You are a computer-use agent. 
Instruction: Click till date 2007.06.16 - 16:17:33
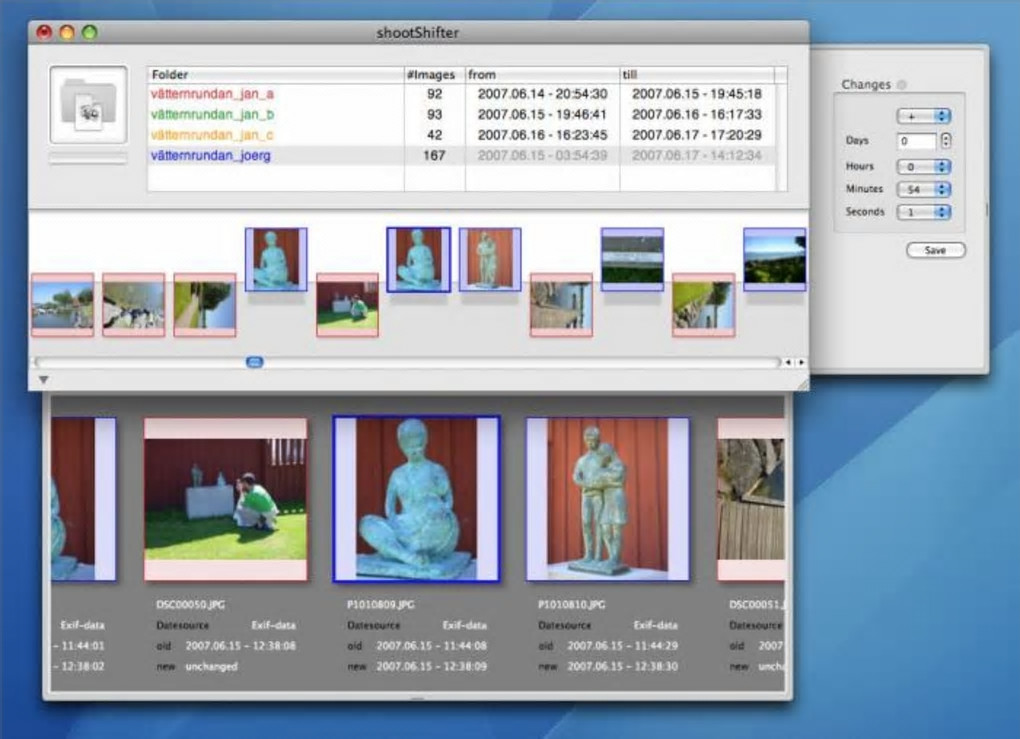click(x=697, y=114)
